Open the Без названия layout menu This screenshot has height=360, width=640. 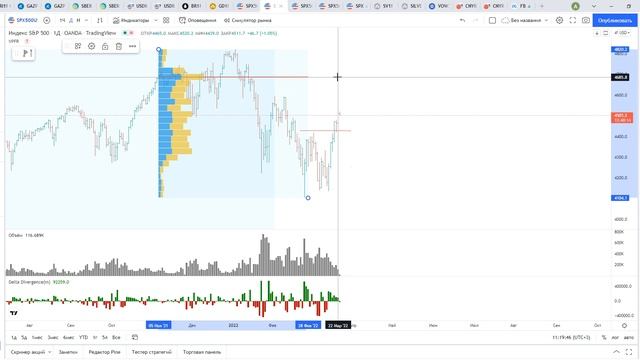point(524,20)
